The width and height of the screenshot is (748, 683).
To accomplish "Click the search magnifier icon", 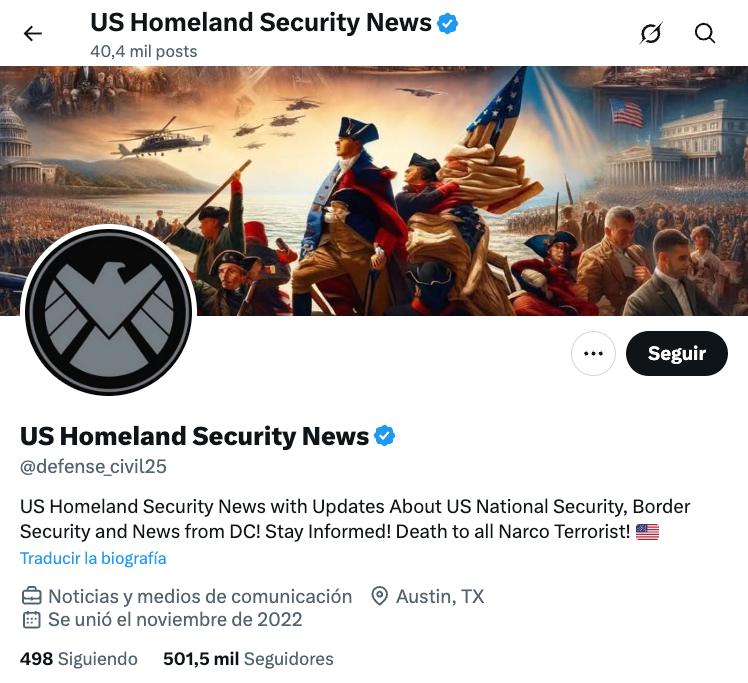I will (705, 34).
